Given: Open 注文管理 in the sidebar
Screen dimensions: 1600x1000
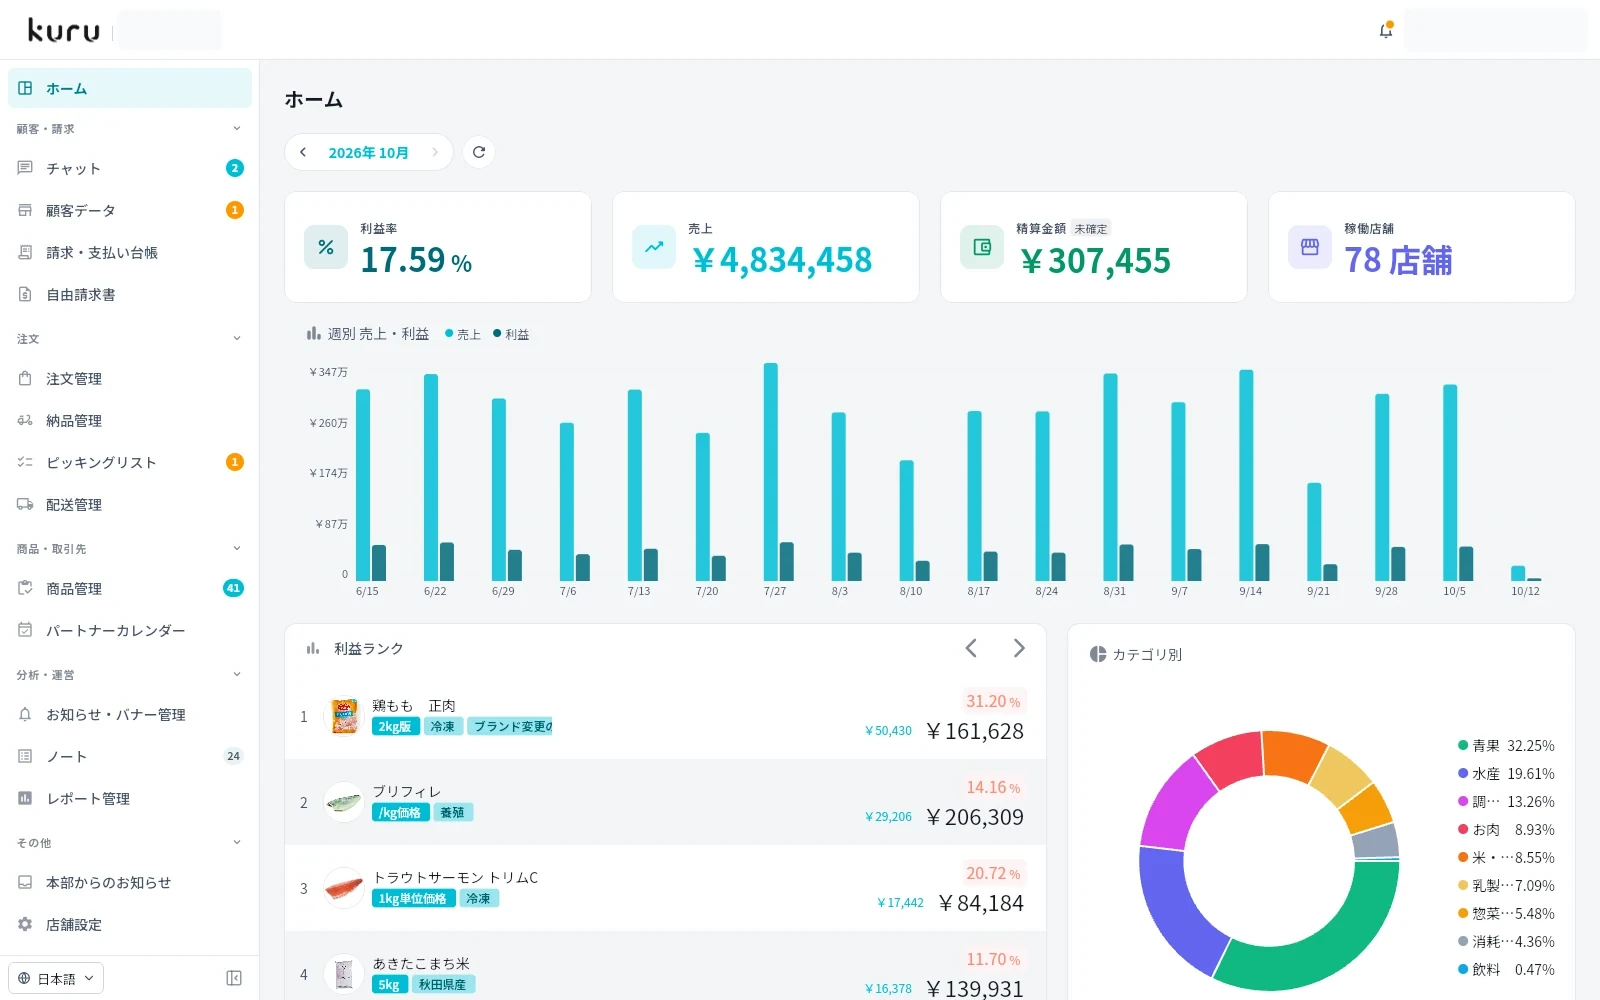Looking at the screenshot, I should coord(130,378).
